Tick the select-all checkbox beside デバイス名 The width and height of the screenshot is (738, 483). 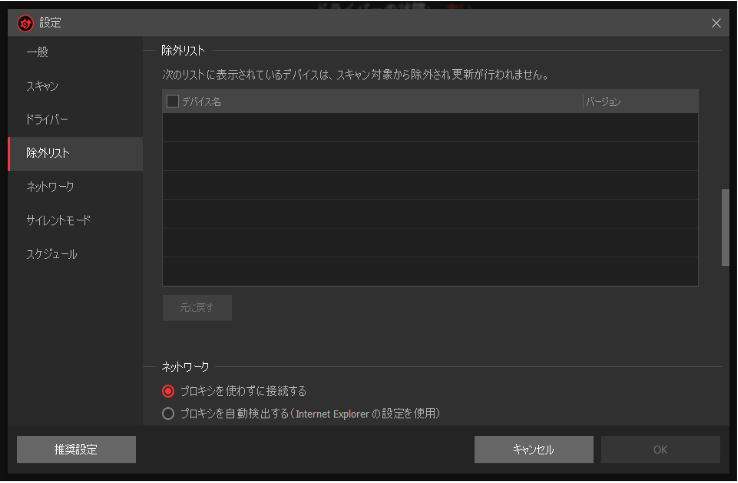click(173, 101)
